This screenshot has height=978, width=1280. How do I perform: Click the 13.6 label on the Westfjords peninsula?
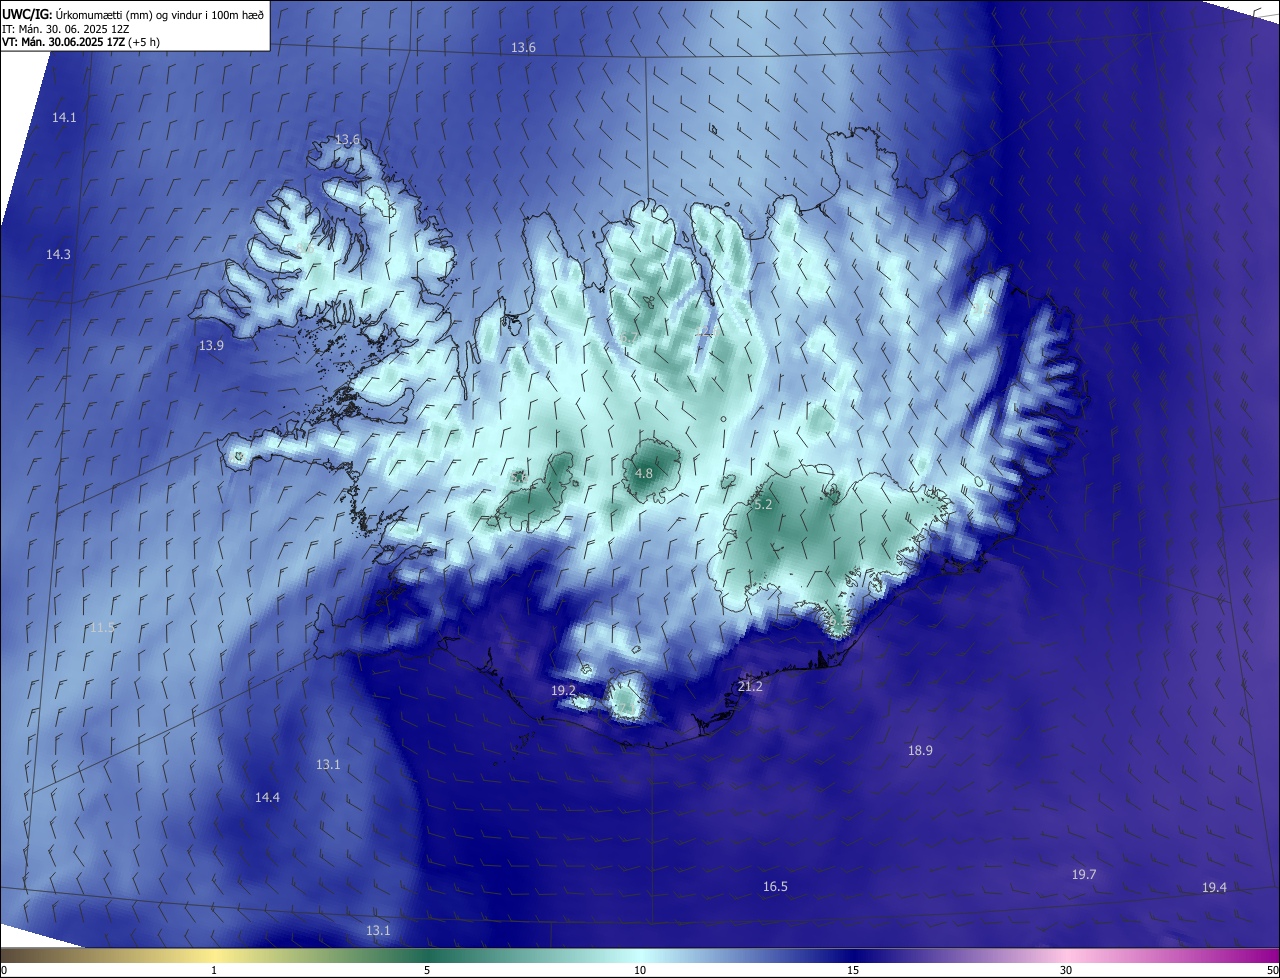click(x=347, y=139)
